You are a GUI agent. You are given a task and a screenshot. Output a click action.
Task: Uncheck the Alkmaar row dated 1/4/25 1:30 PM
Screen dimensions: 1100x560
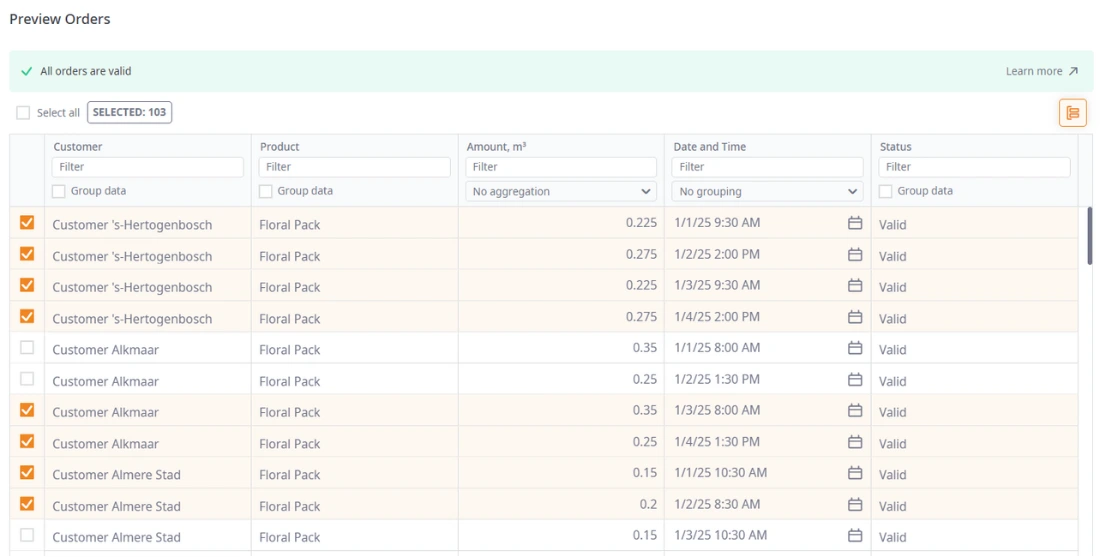point(27,441)
